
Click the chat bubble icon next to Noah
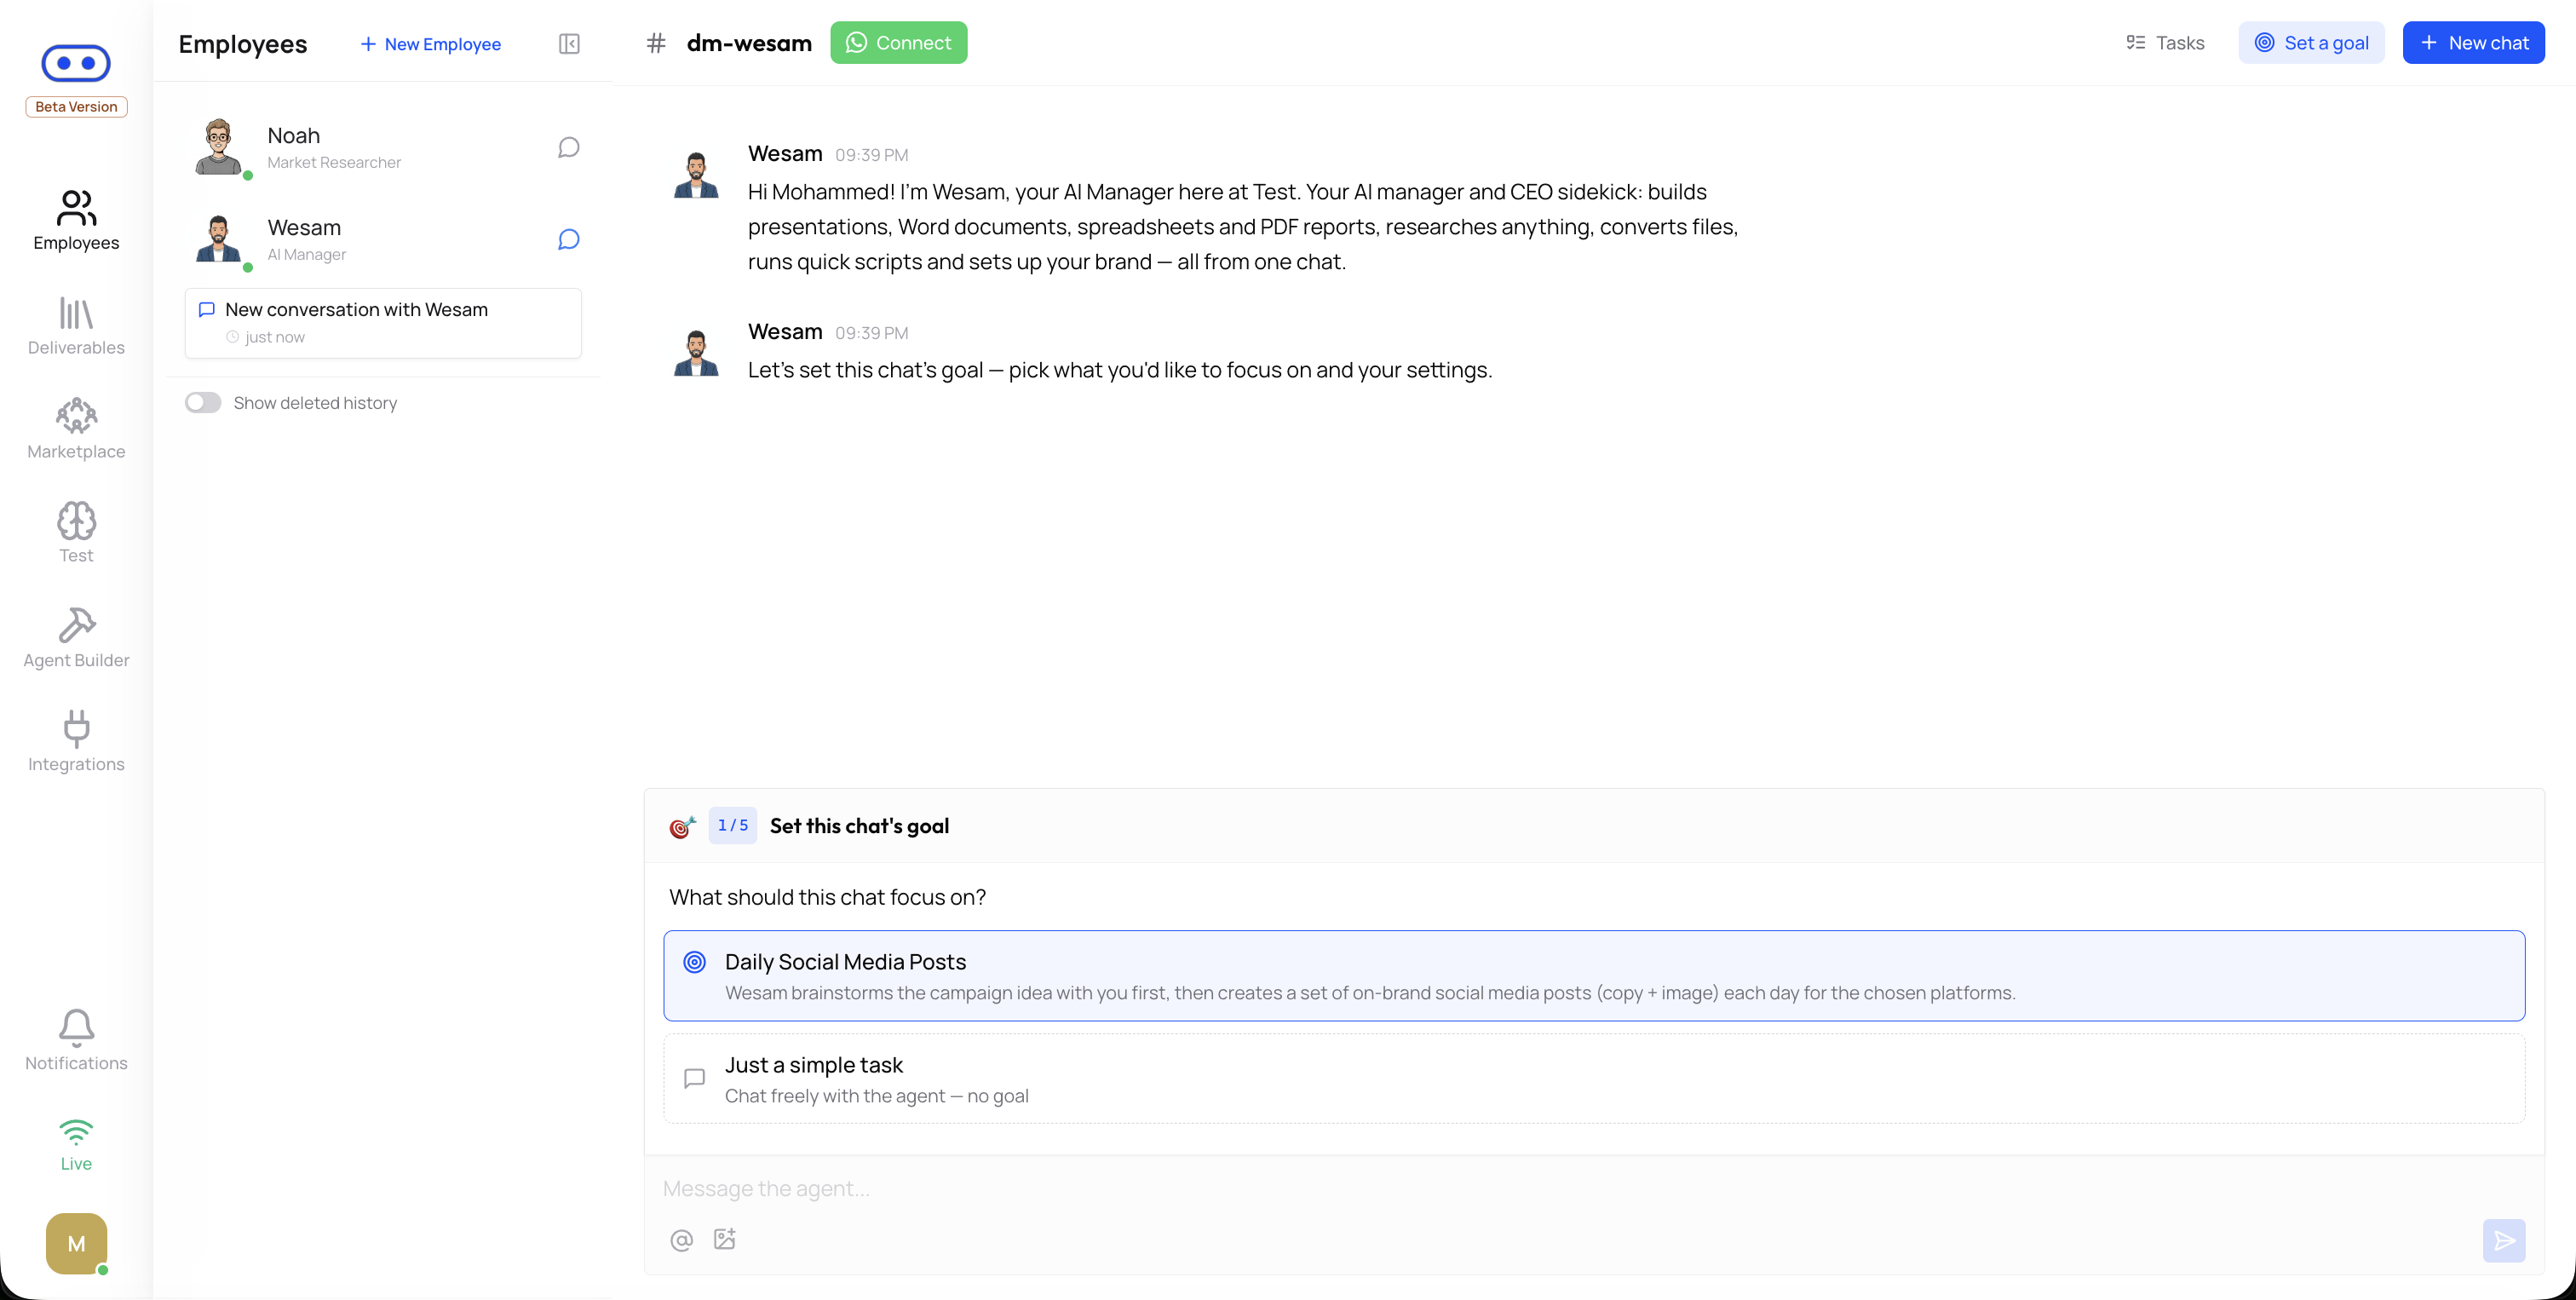[569, 148]
